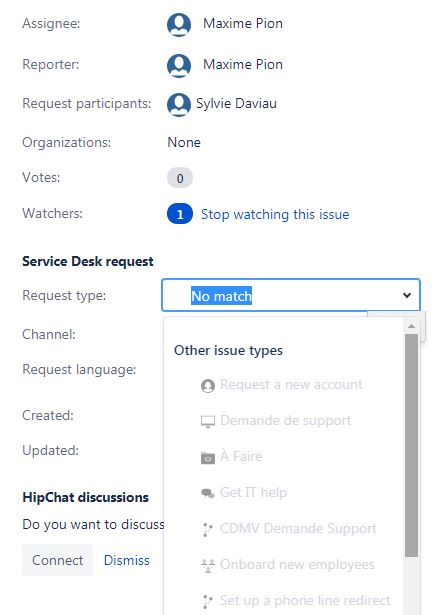Click the monitor icon beside Demande de support

[x=207, y=422]
